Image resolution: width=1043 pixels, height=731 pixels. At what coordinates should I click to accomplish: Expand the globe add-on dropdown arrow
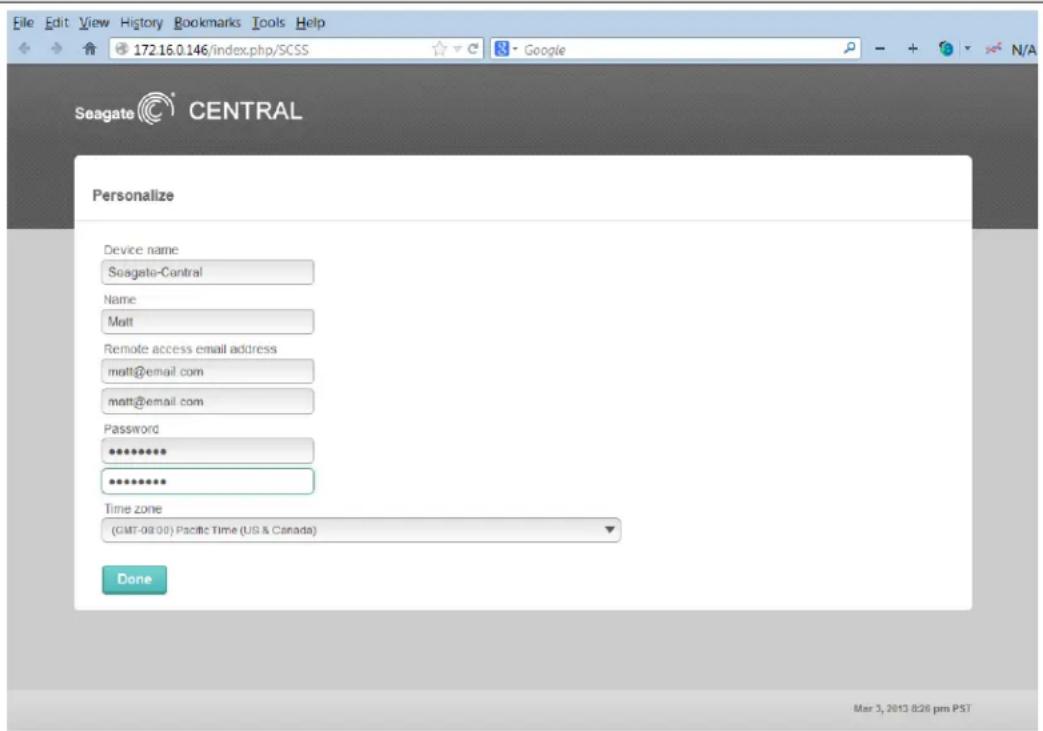click(967, 49)
